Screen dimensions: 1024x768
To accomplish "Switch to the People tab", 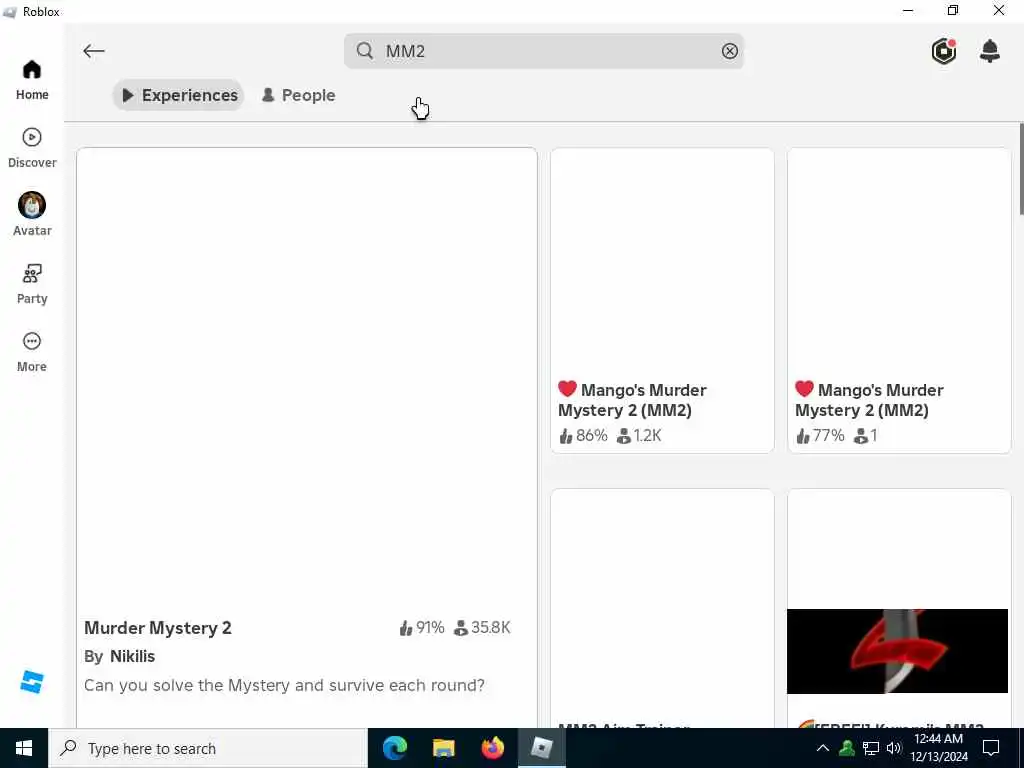I will pyautogui.click(x=298, y=95).
